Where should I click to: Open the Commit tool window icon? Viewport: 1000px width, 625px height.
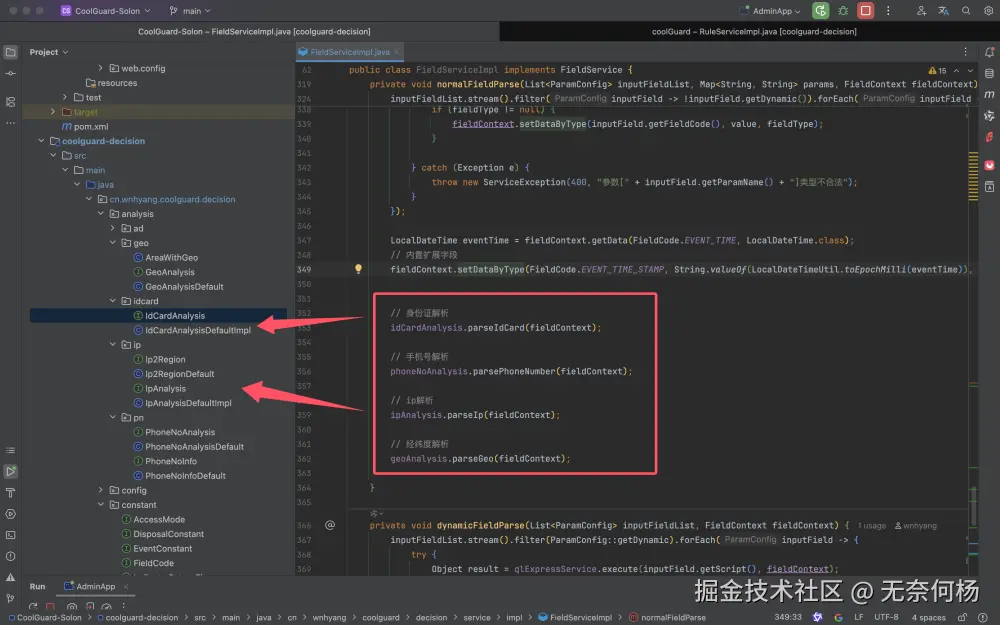(10, 74)
